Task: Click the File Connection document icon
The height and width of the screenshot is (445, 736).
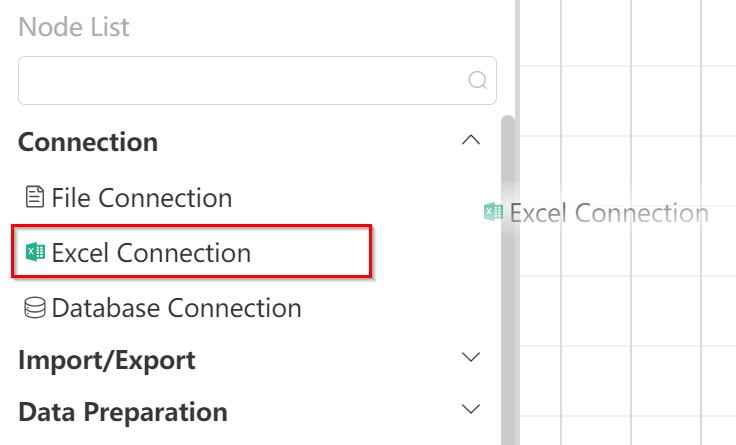Action: tap(35, 197)
